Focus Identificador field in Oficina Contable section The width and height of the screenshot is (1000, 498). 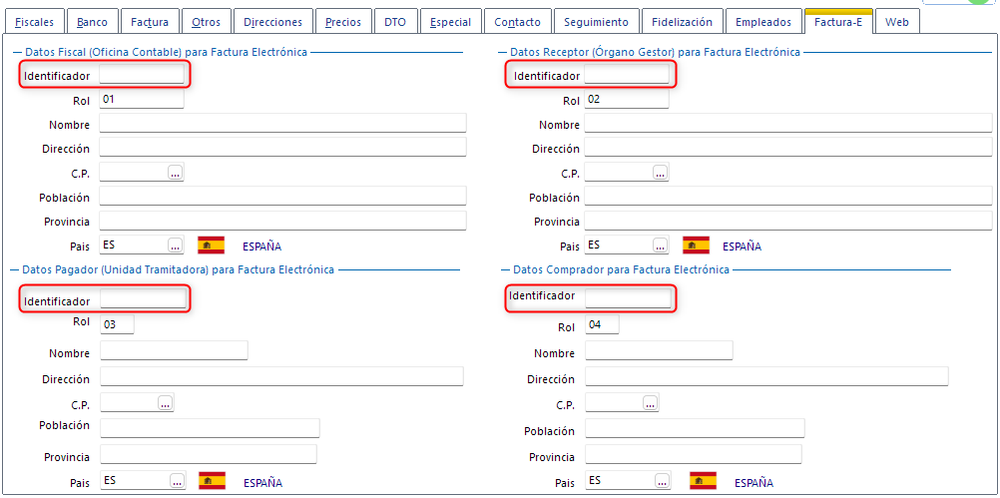coord(142,75)
